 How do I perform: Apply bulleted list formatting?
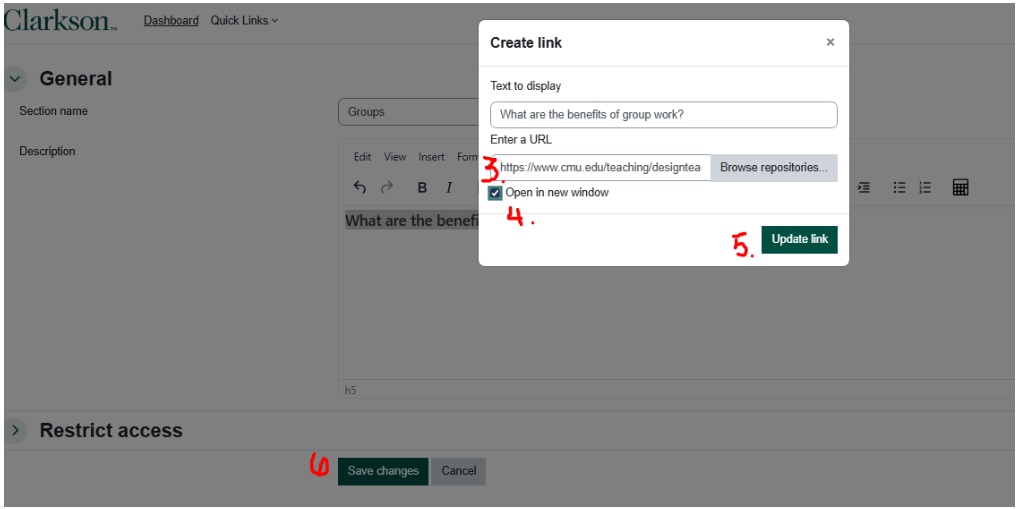pos(899,187)
